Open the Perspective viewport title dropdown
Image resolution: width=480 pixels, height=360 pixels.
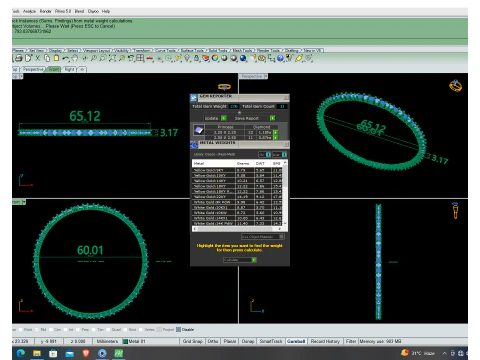(x=266, y=76)
